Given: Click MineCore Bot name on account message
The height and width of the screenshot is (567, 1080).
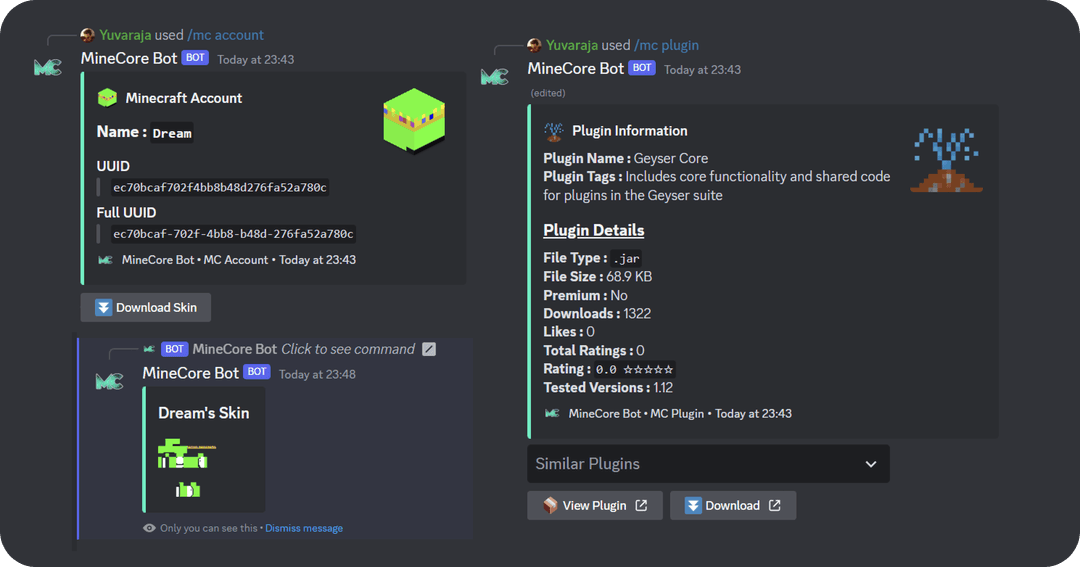Looking at the screenshot, I should point(129,59).
